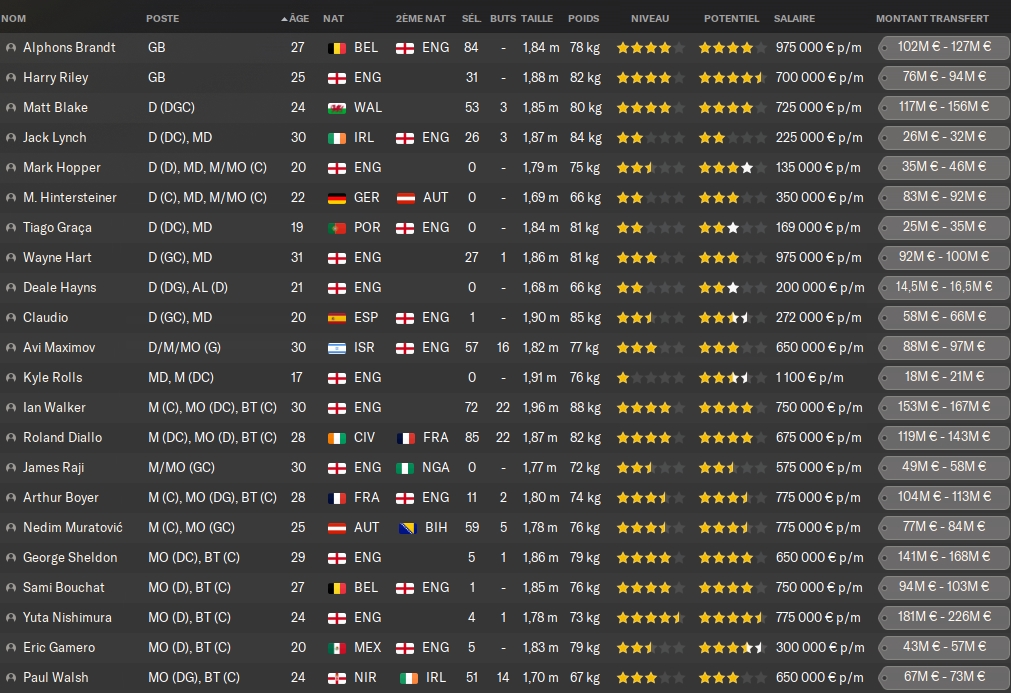The image size is (1011, 693).
Task: Open the 18M € - 21M € transfer value button
Action: click(944, 376)
